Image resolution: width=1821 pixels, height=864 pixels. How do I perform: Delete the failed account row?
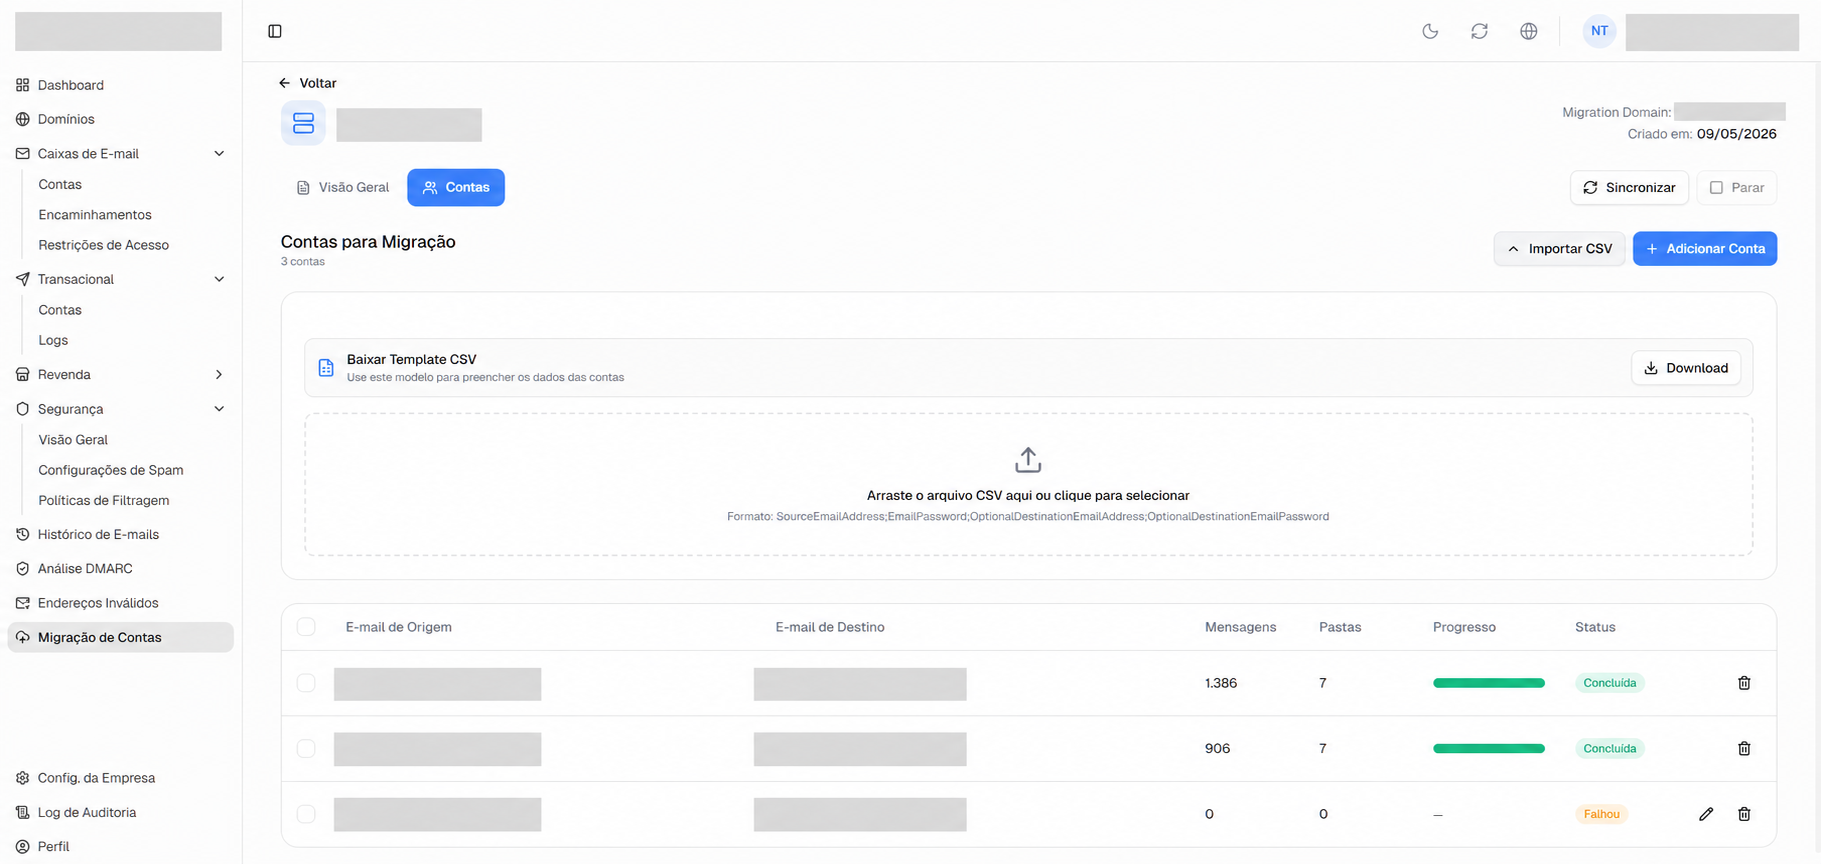(1744, 814)
